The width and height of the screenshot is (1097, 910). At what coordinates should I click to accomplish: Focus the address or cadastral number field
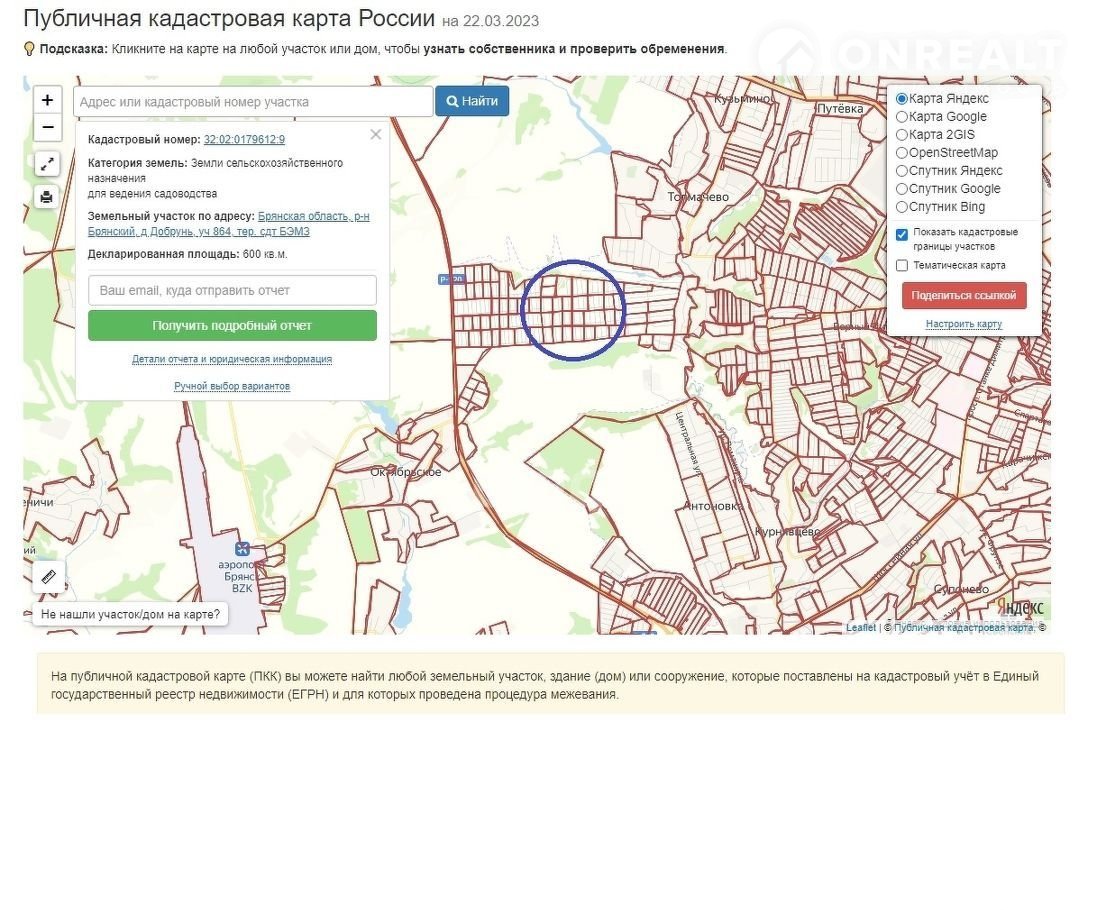coord(253,102)
